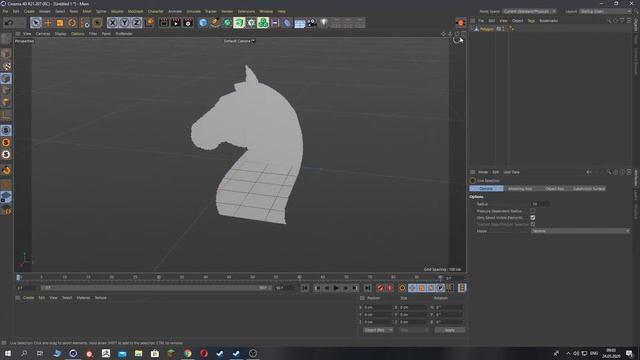Toggle the X axis lock

(x=113, y=23)
